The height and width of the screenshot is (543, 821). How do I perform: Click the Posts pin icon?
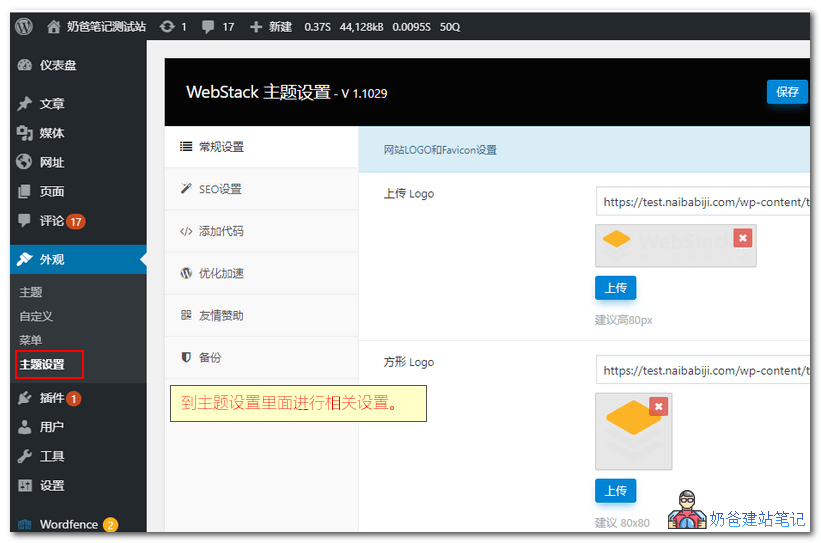25,104
